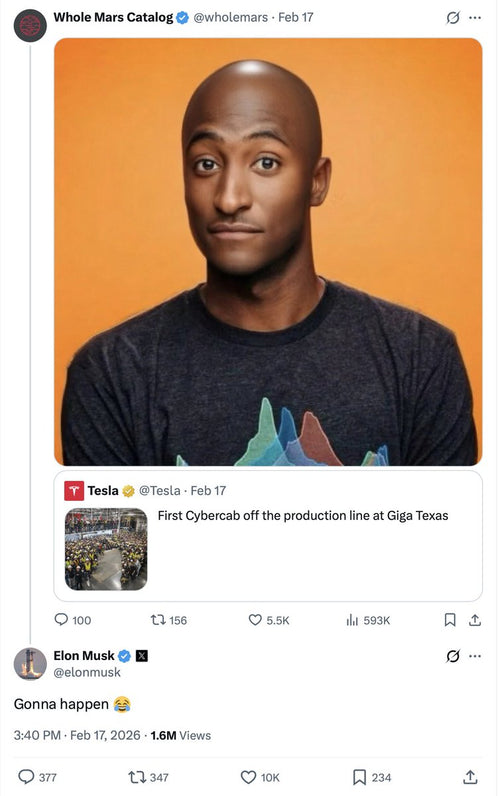Open the three-dot menu on Elon Musk's post

click(475, 656)
